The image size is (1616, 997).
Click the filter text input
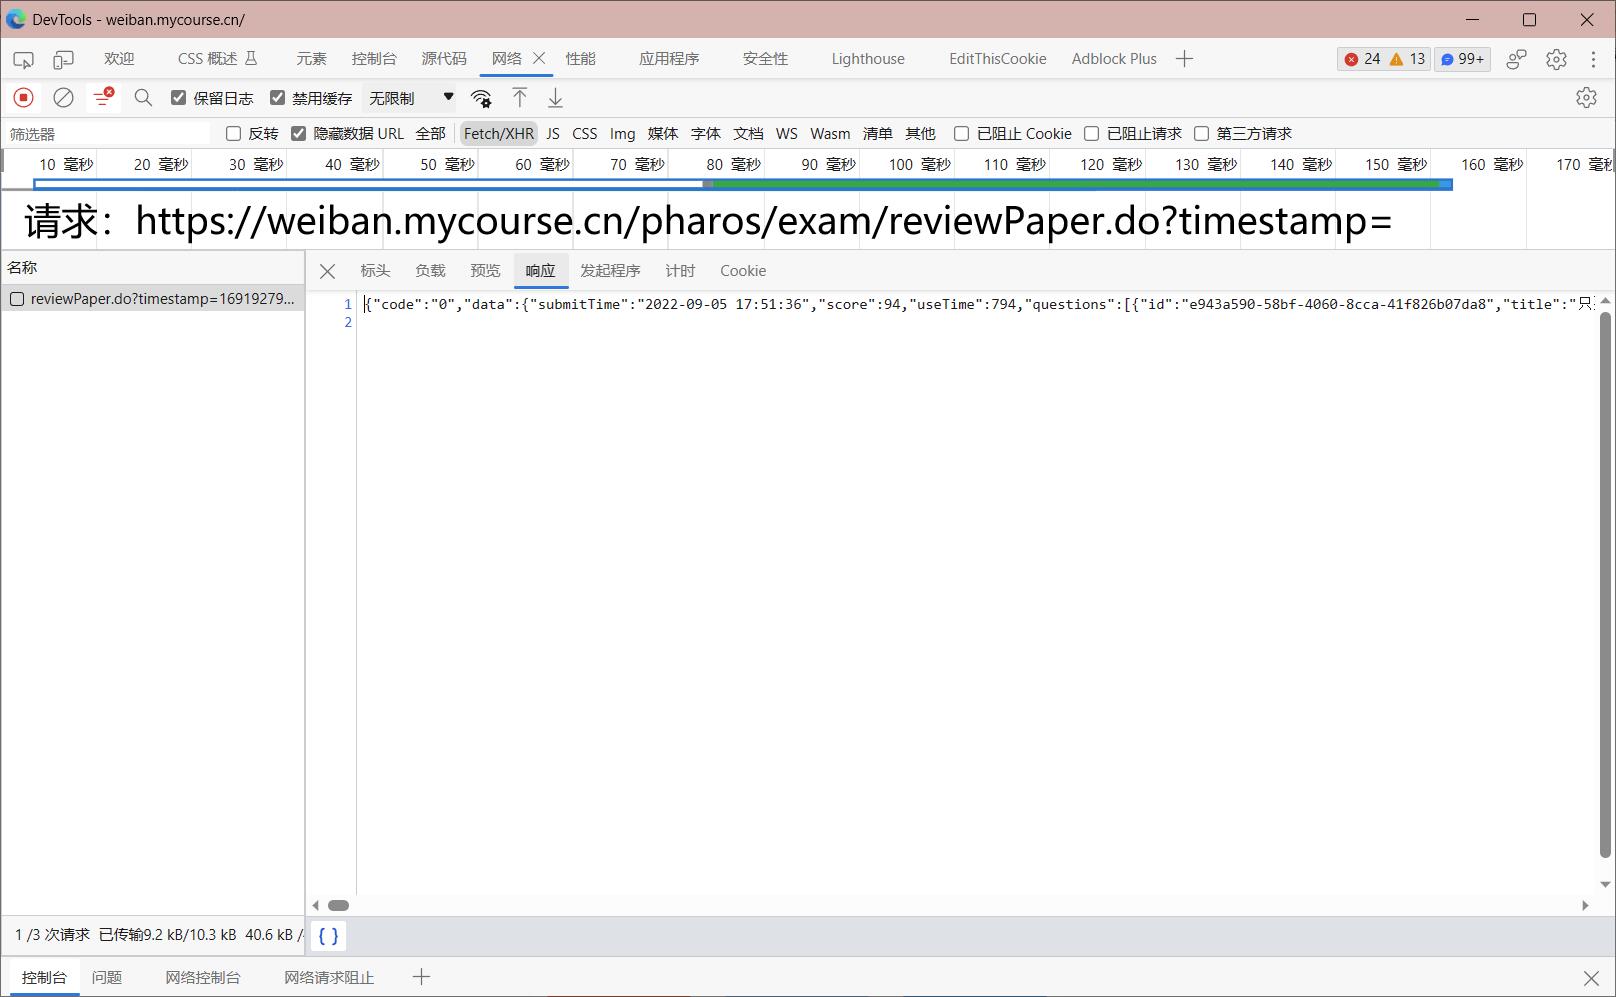tap(108, 134)
